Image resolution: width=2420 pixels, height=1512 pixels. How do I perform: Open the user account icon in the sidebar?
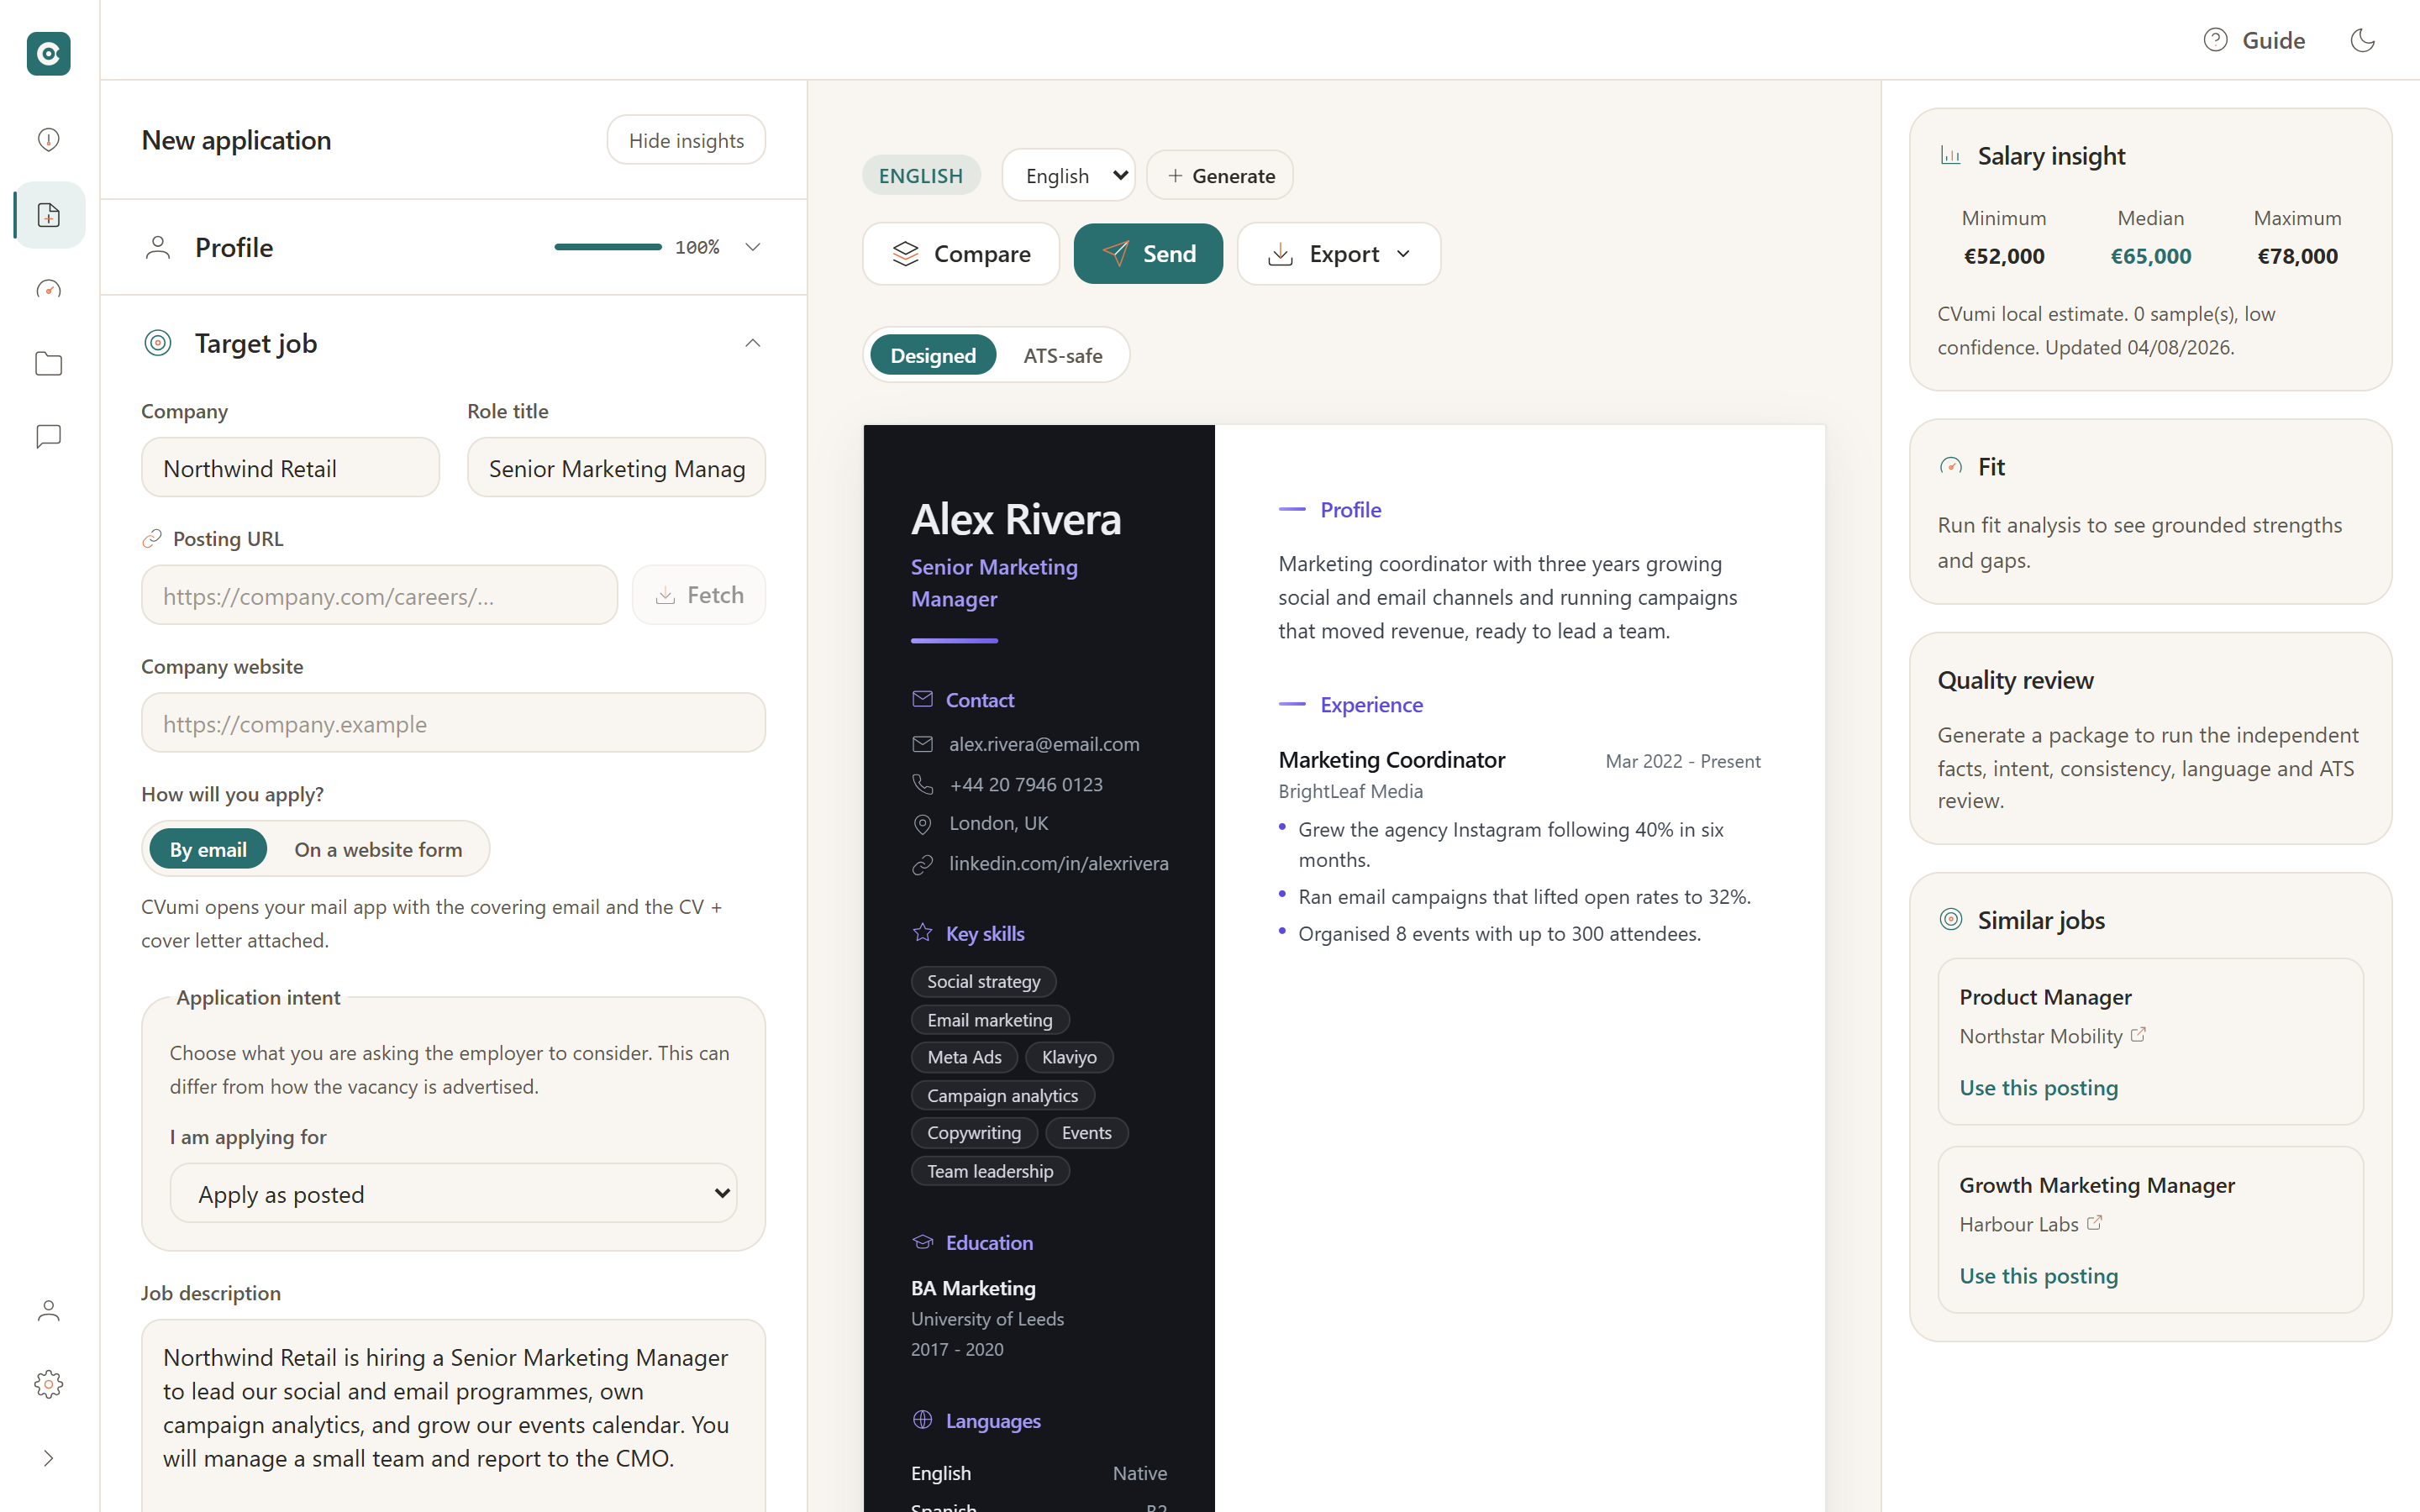pos(48,1310)
